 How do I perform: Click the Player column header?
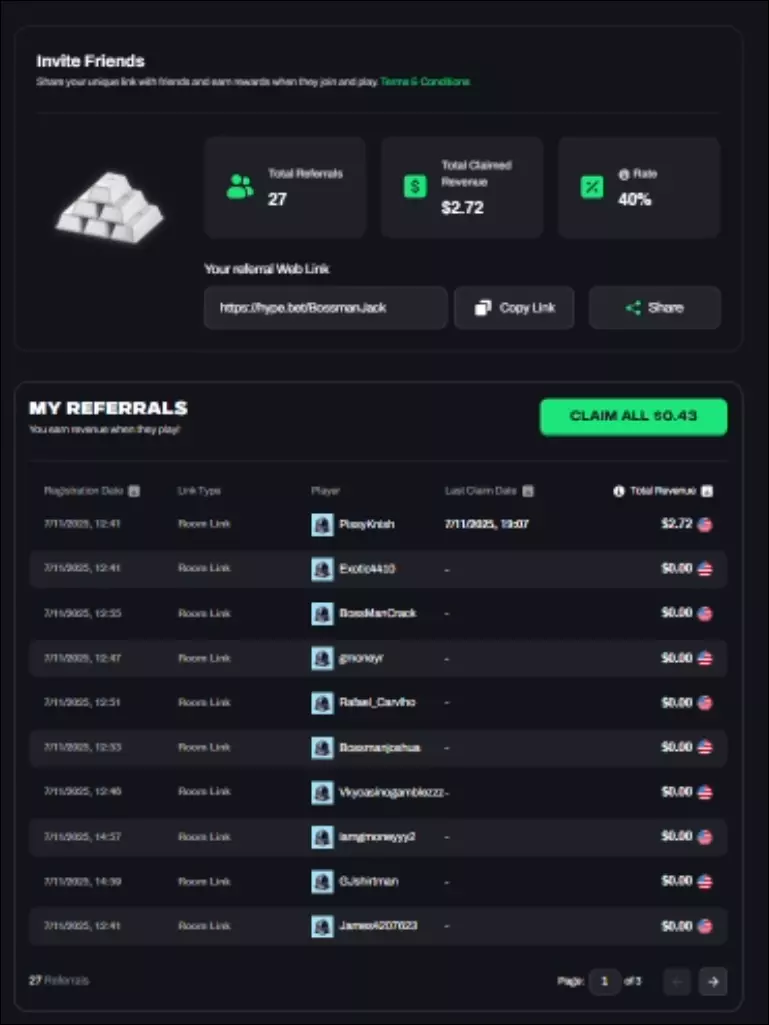click(x=325, y=491)
